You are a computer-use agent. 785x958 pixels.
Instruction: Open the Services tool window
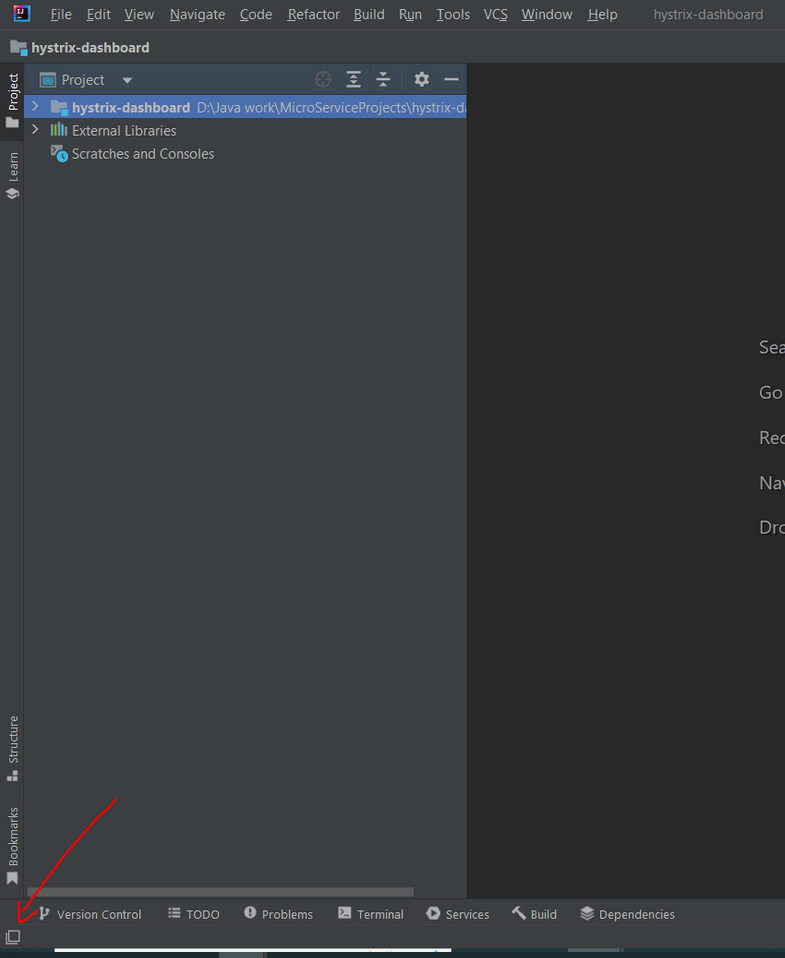[x=458, y=914]
